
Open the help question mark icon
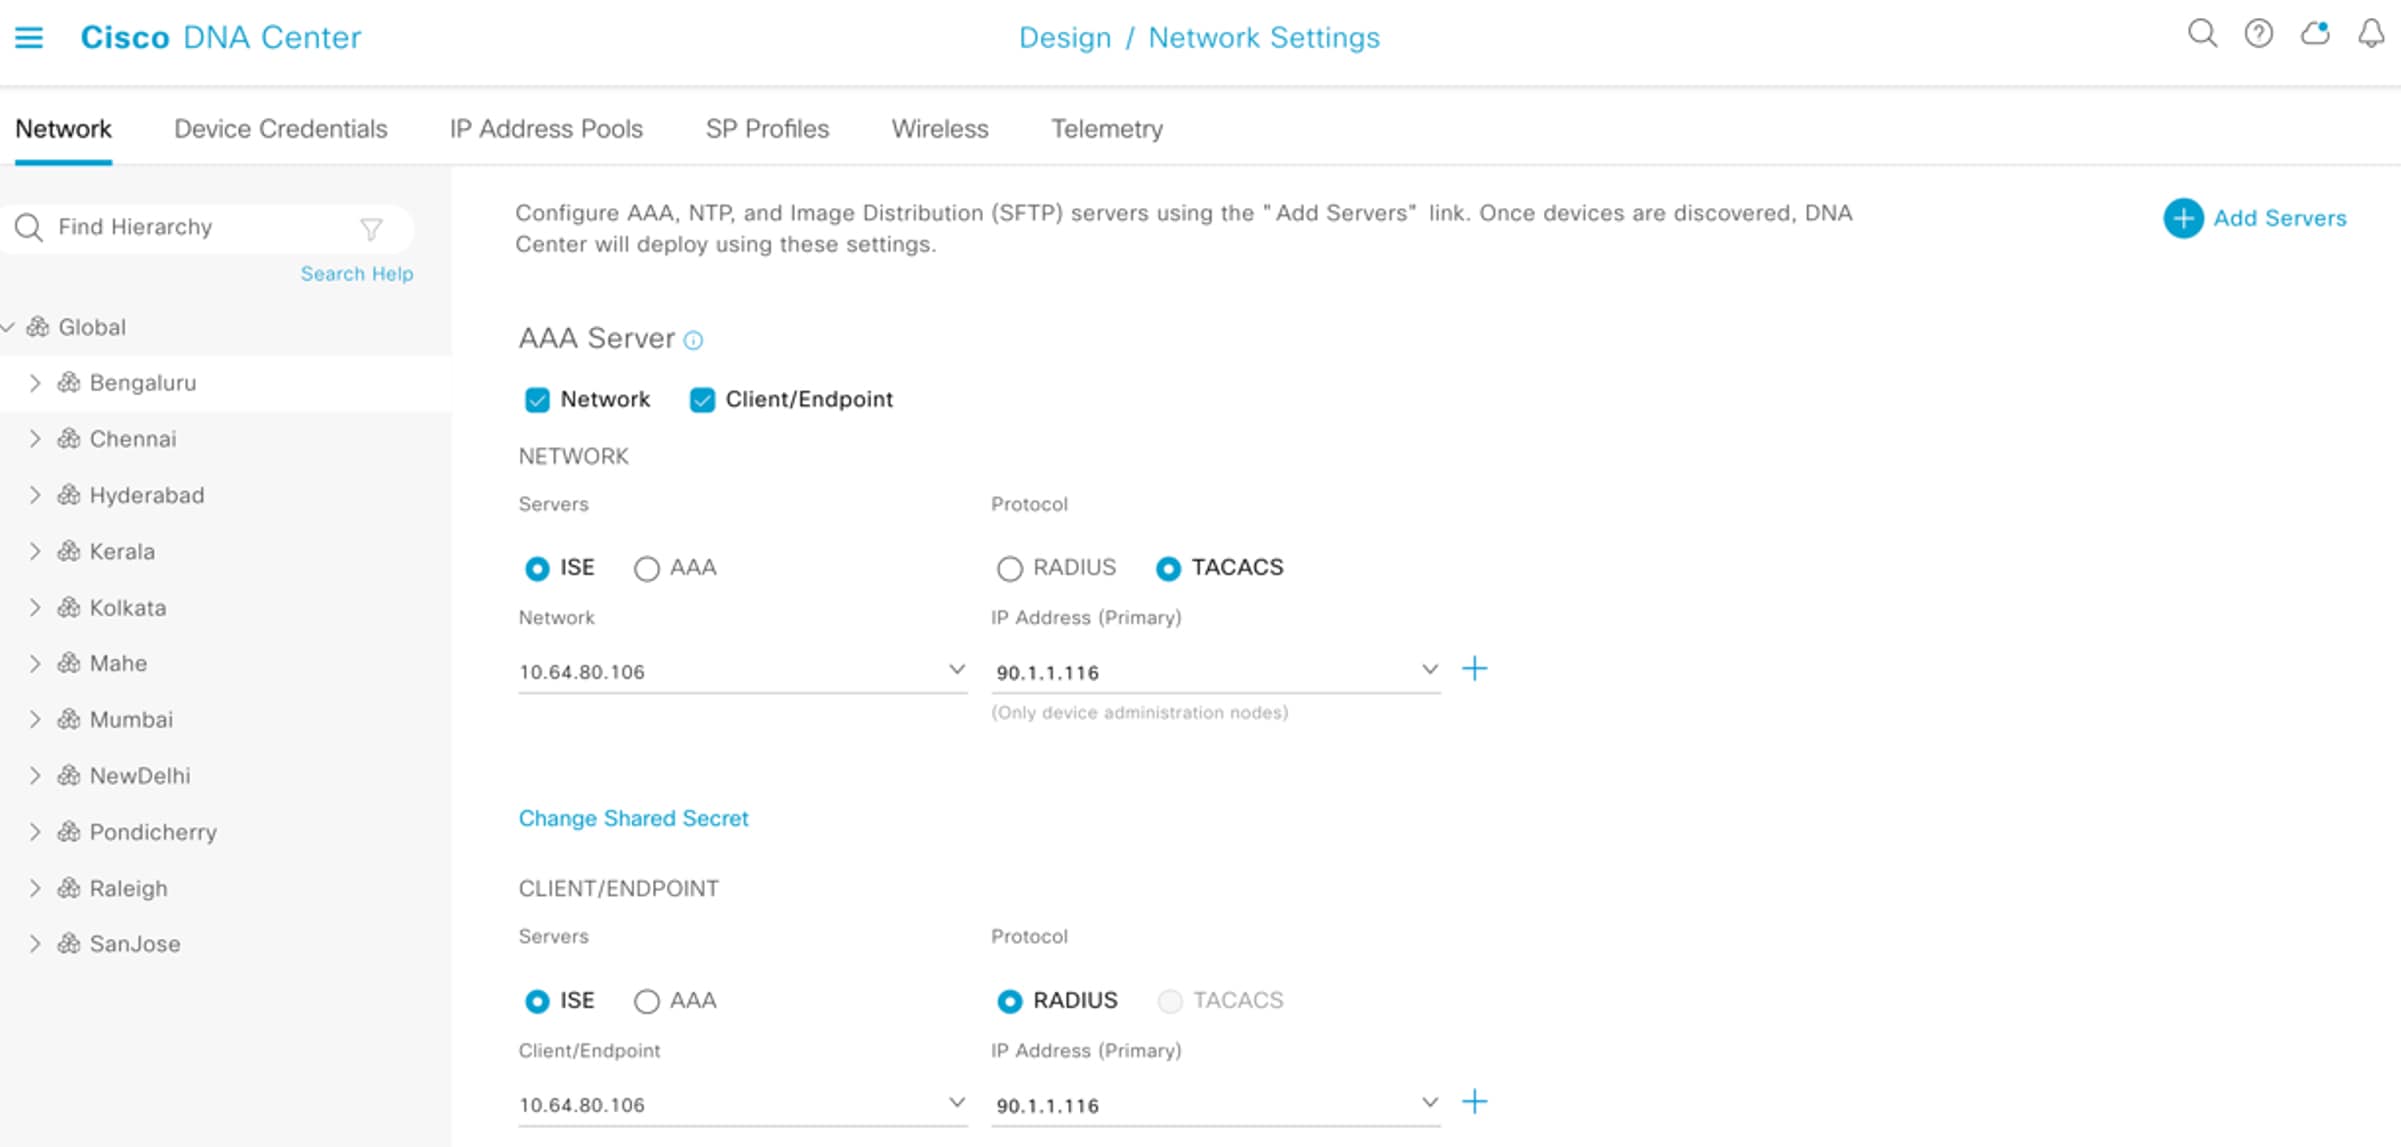tap(2258, 34)
